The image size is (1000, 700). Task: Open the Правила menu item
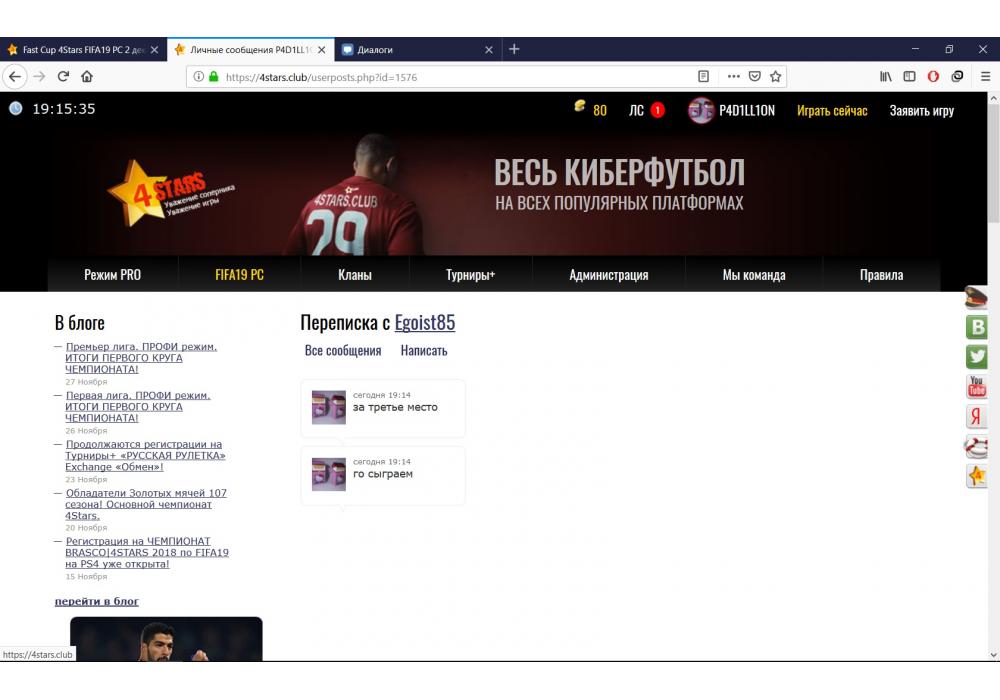tap(881, 275)
